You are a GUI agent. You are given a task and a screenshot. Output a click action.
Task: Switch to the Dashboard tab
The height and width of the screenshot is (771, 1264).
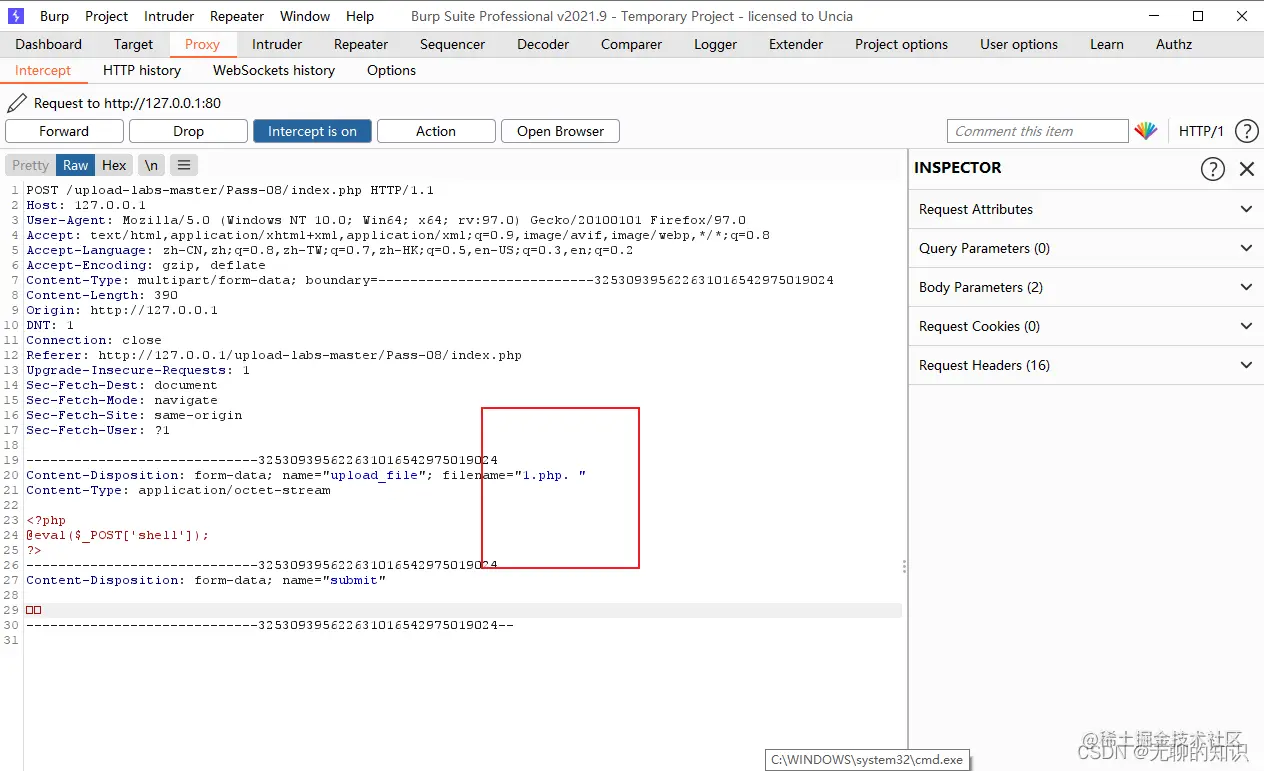coord(49,44)
